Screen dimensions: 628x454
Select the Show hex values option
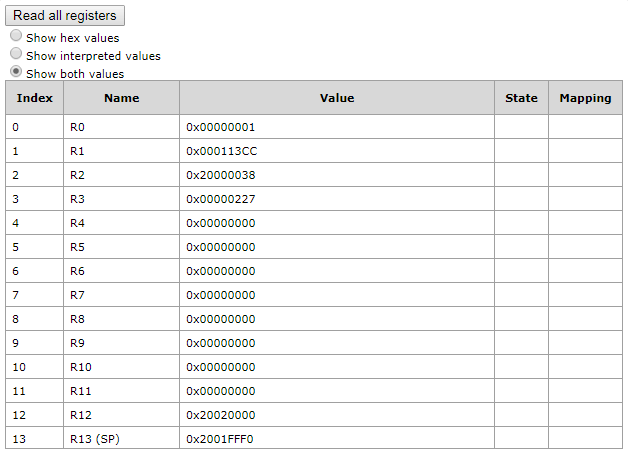[x=16, y=37]
